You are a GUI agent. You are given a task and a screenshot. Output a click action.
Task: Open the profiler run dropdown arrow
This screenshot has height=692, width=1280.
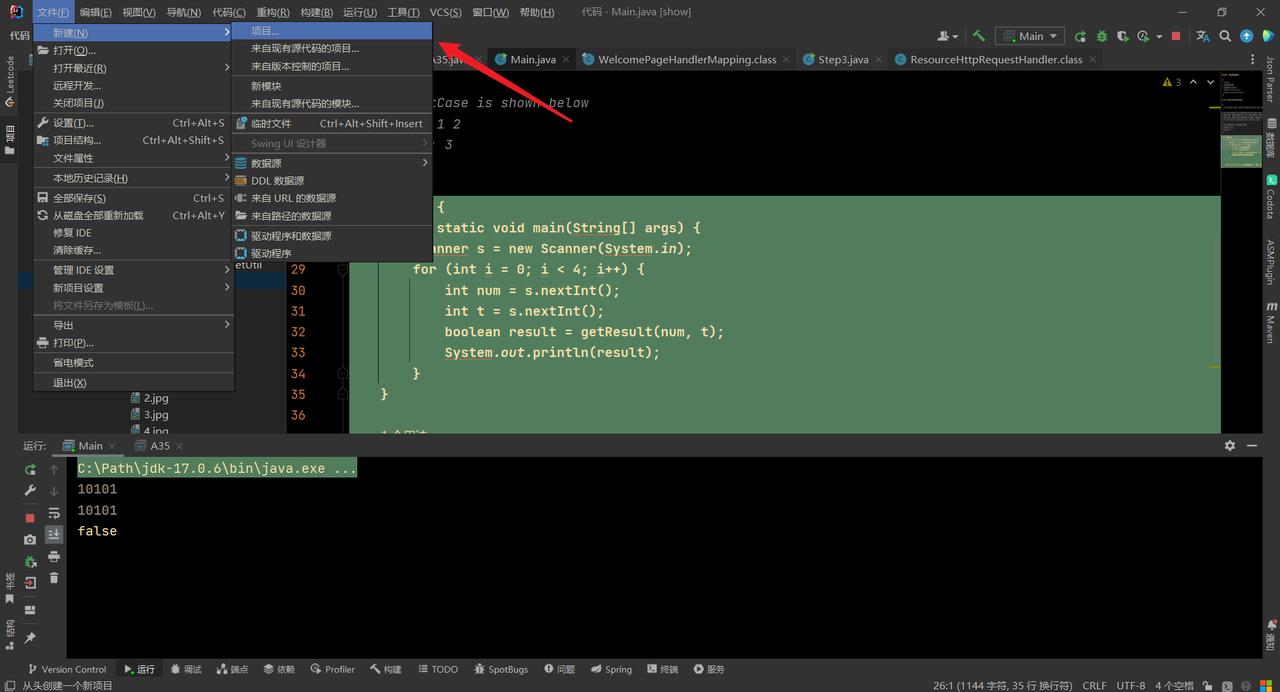point(1159,36)
